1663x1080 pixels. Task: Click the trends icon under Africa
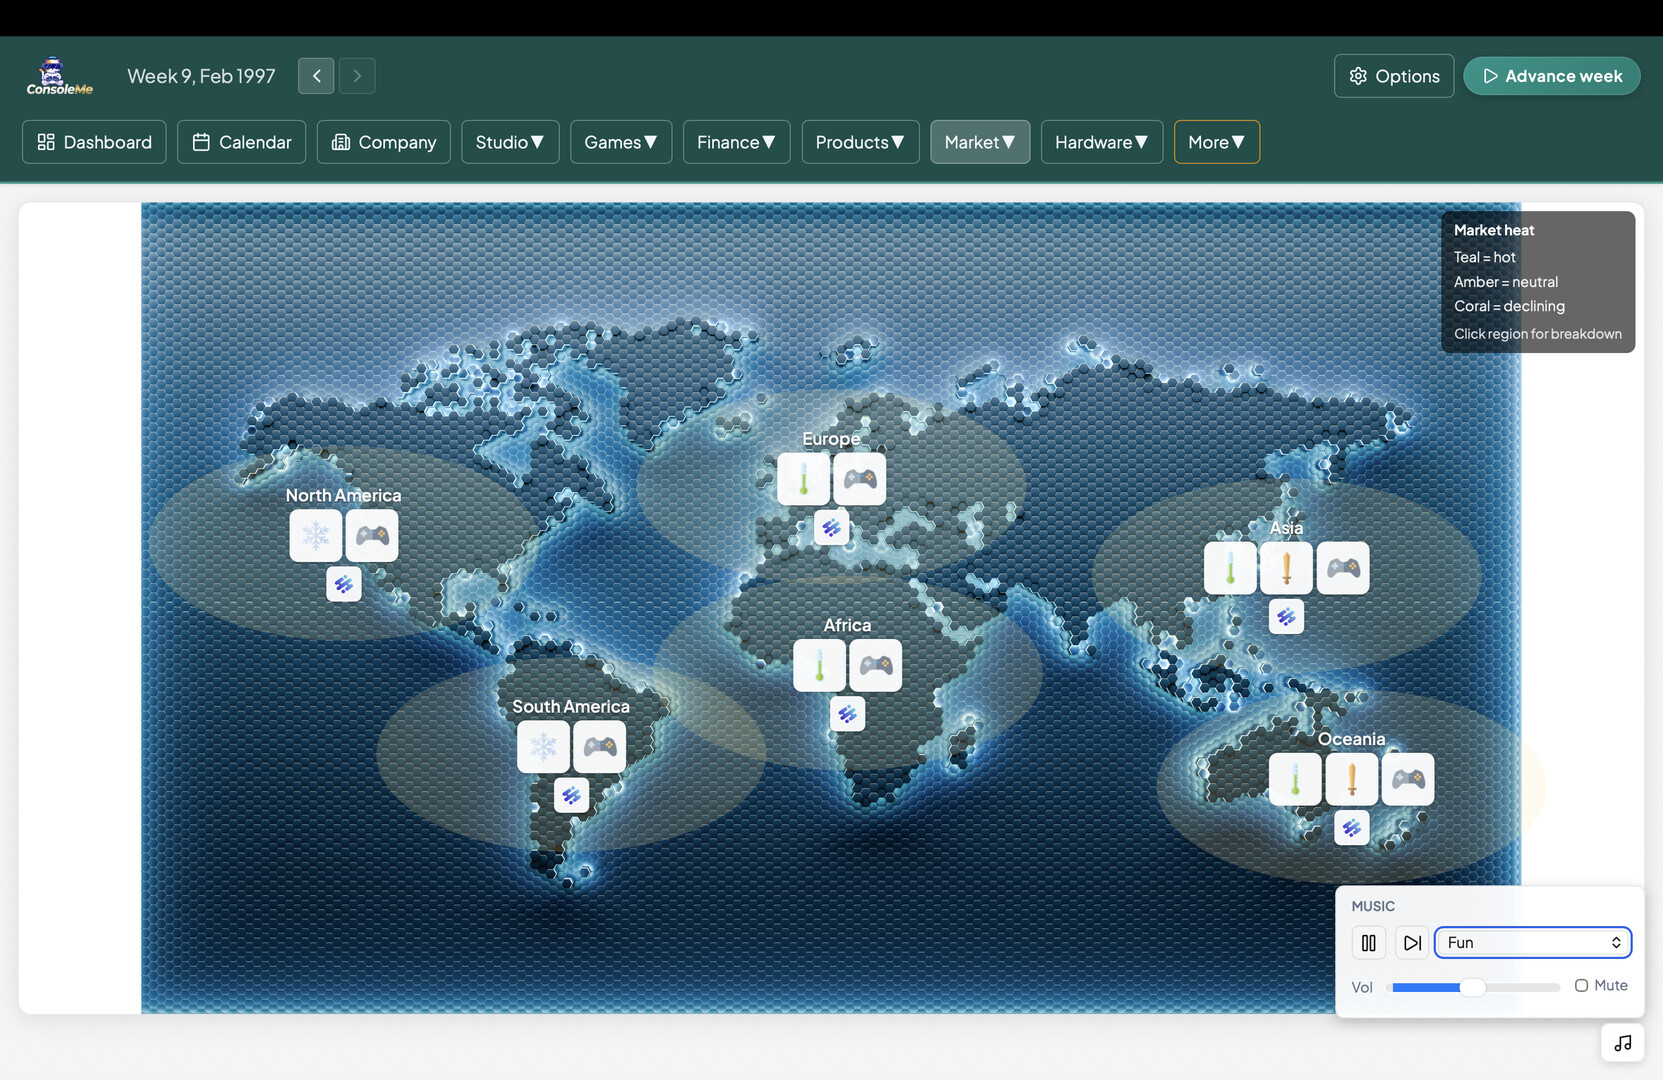(x=847, y=714)
